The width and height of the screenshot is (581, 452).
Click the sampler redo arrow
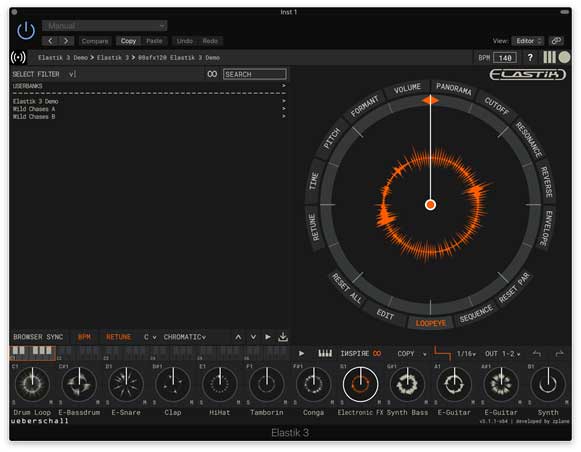click(560, 354)
